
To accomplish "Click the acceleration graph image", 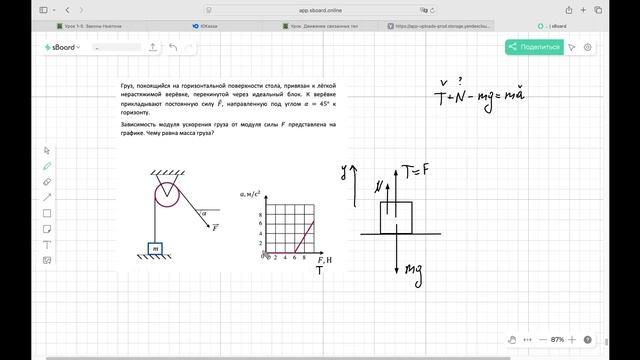I will [x=287, y=227].
